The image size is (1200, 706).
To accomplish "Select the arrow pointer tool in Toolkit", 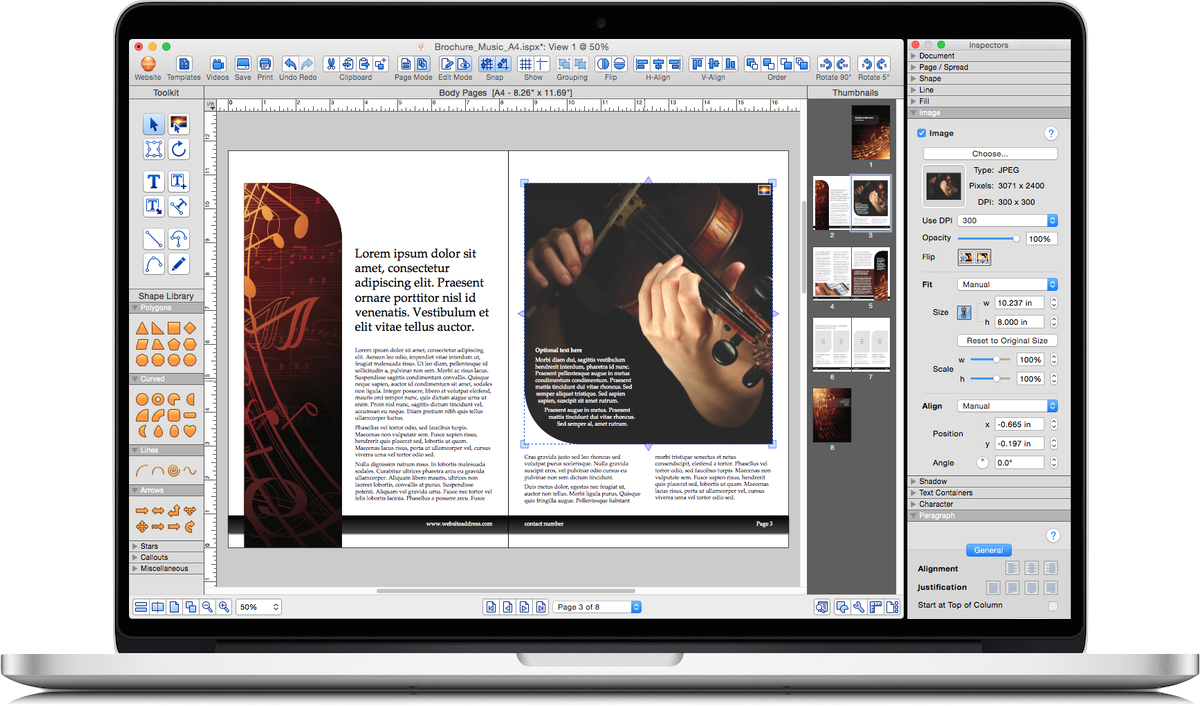I will 153,125.
